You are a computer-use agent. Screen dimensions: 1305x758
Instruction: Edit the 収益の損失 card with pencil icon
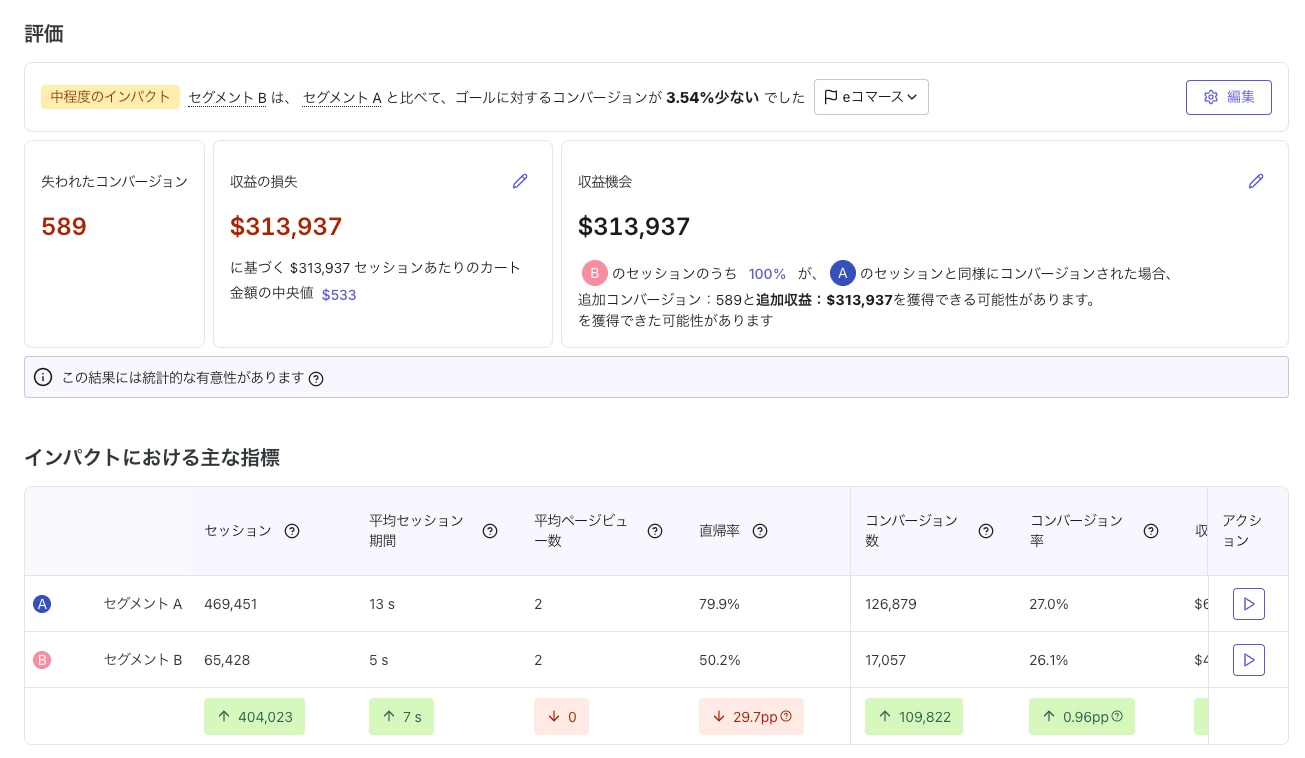520,181
